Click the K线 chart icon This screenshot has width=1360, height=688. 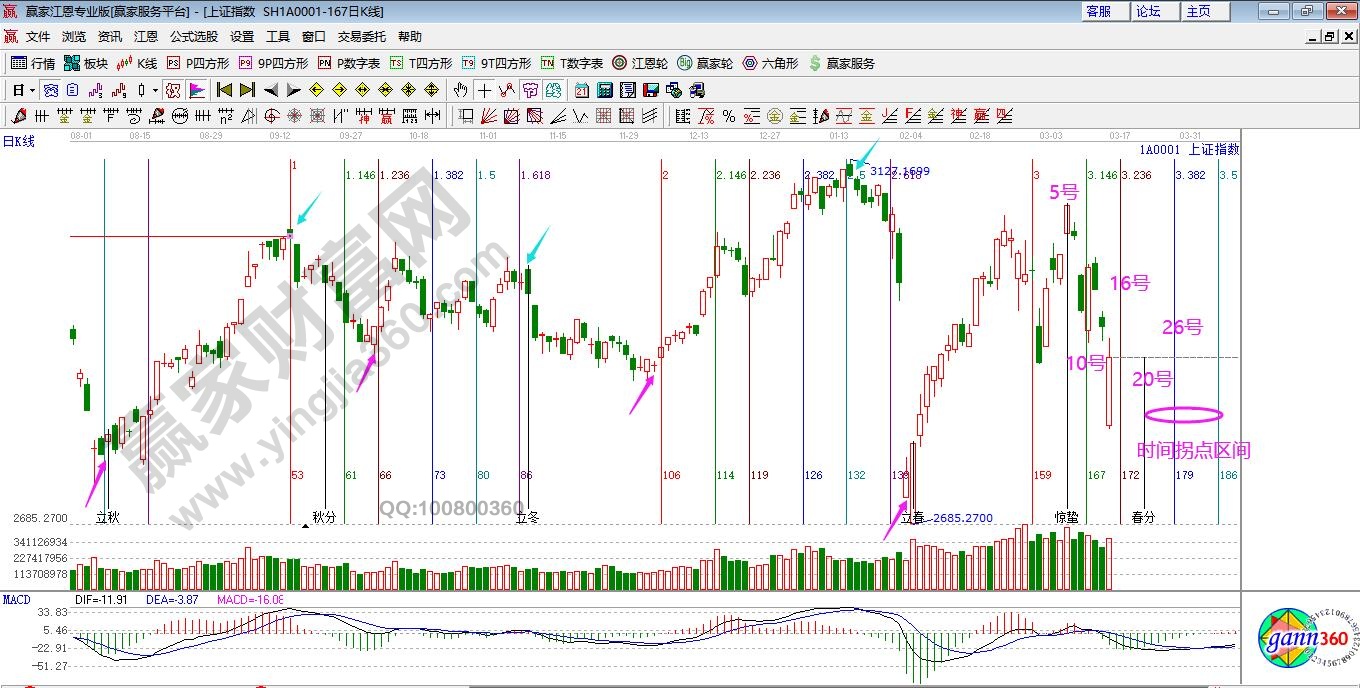pos(136,63)
